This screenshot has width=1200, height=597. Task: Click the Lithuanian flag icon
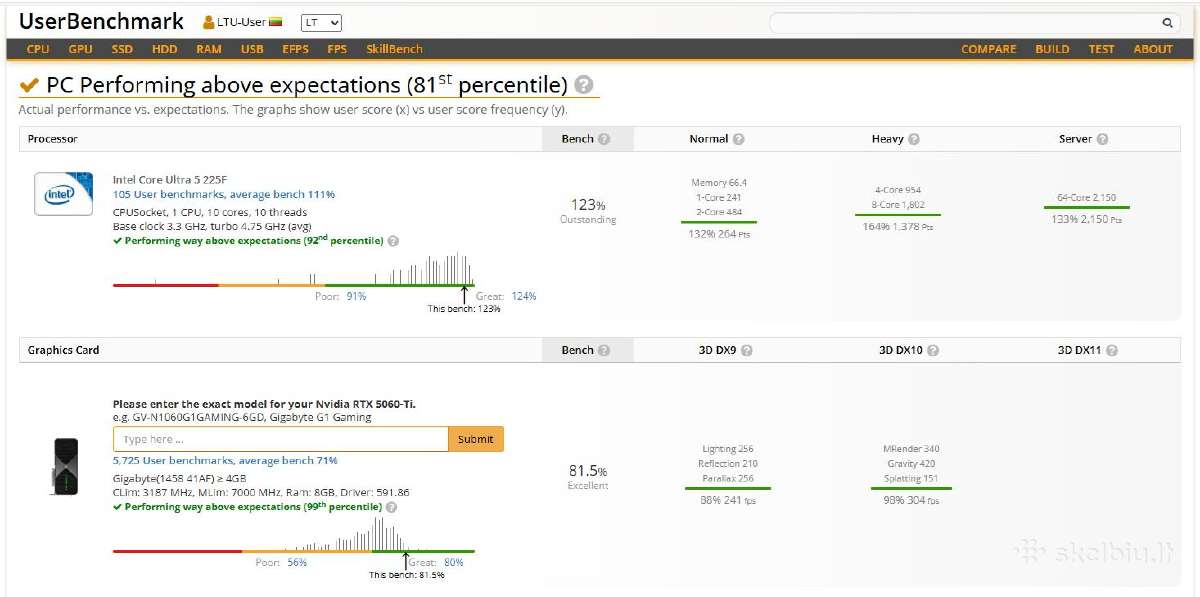tap(277, 22)
